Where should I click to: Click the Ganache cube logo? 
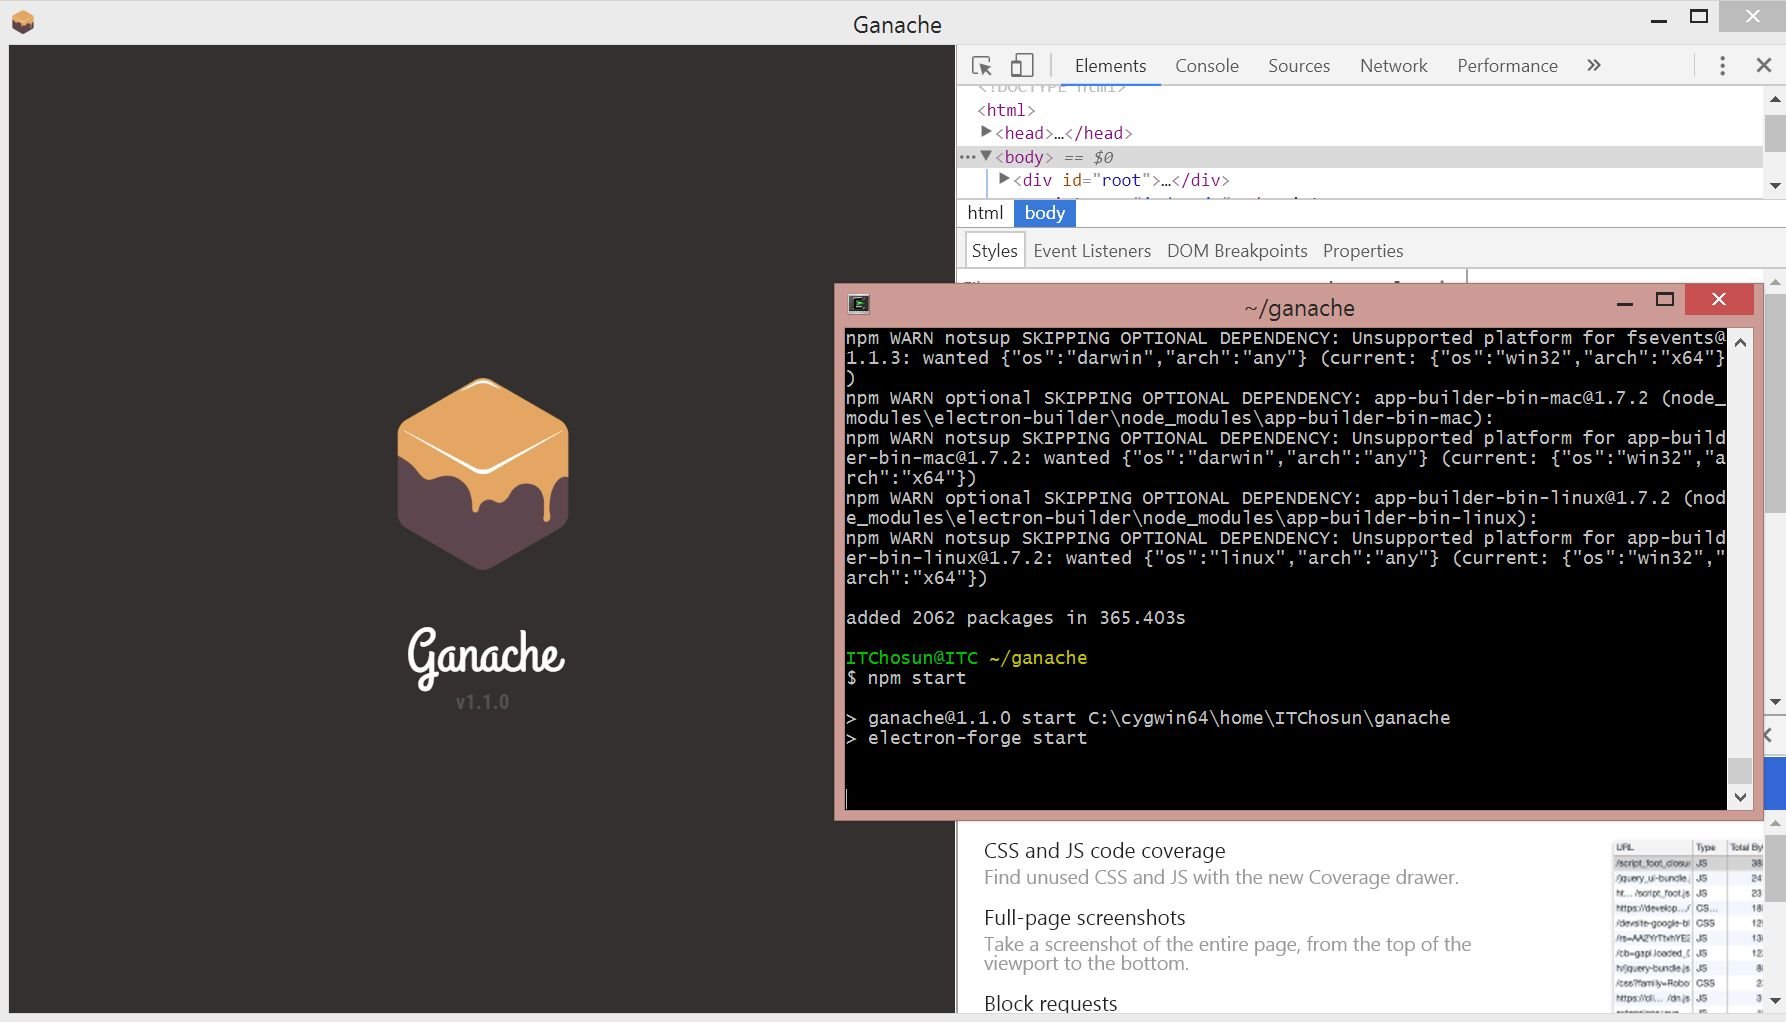(x=483, y=474)
